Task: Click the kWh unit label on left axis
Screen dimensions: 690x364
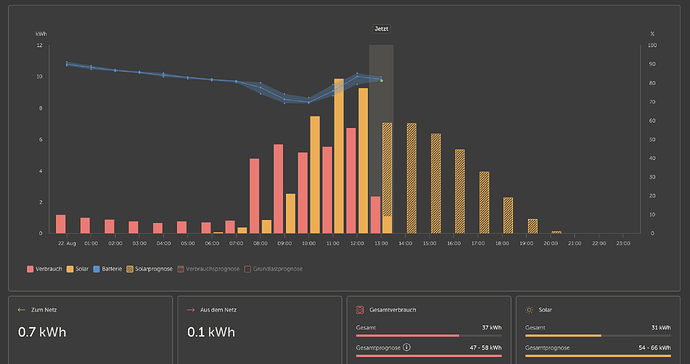Action: coord(41,34)
